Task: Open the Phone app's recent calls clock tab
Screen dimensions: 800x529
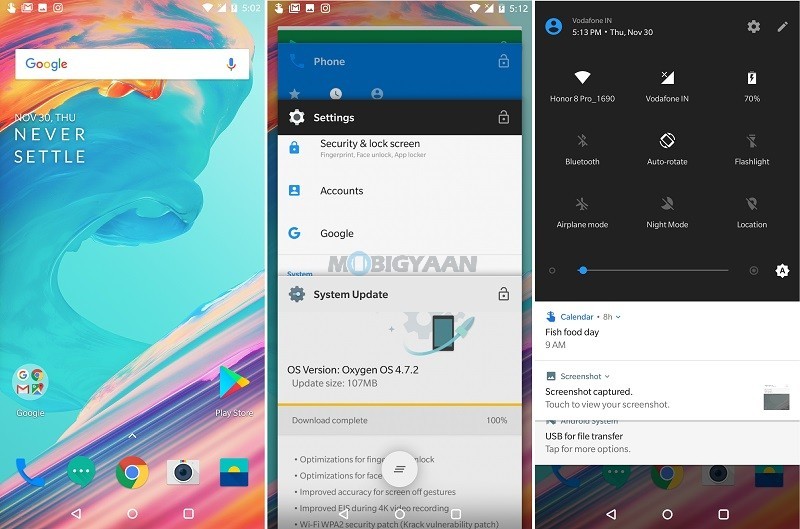Action: [x=336, y=93]
